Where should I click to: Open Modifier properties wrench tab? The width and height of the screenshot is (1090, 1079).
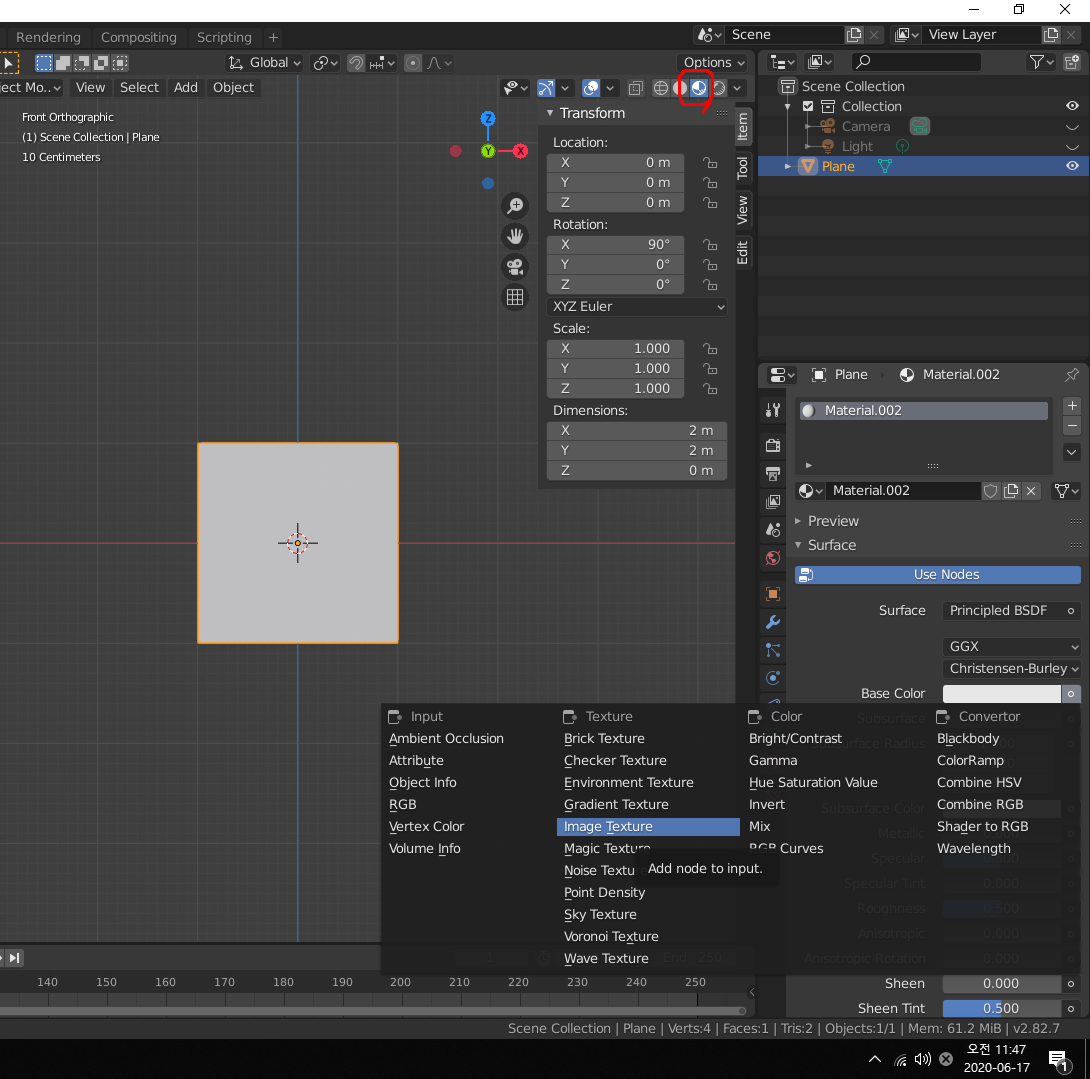coord(773,622)
